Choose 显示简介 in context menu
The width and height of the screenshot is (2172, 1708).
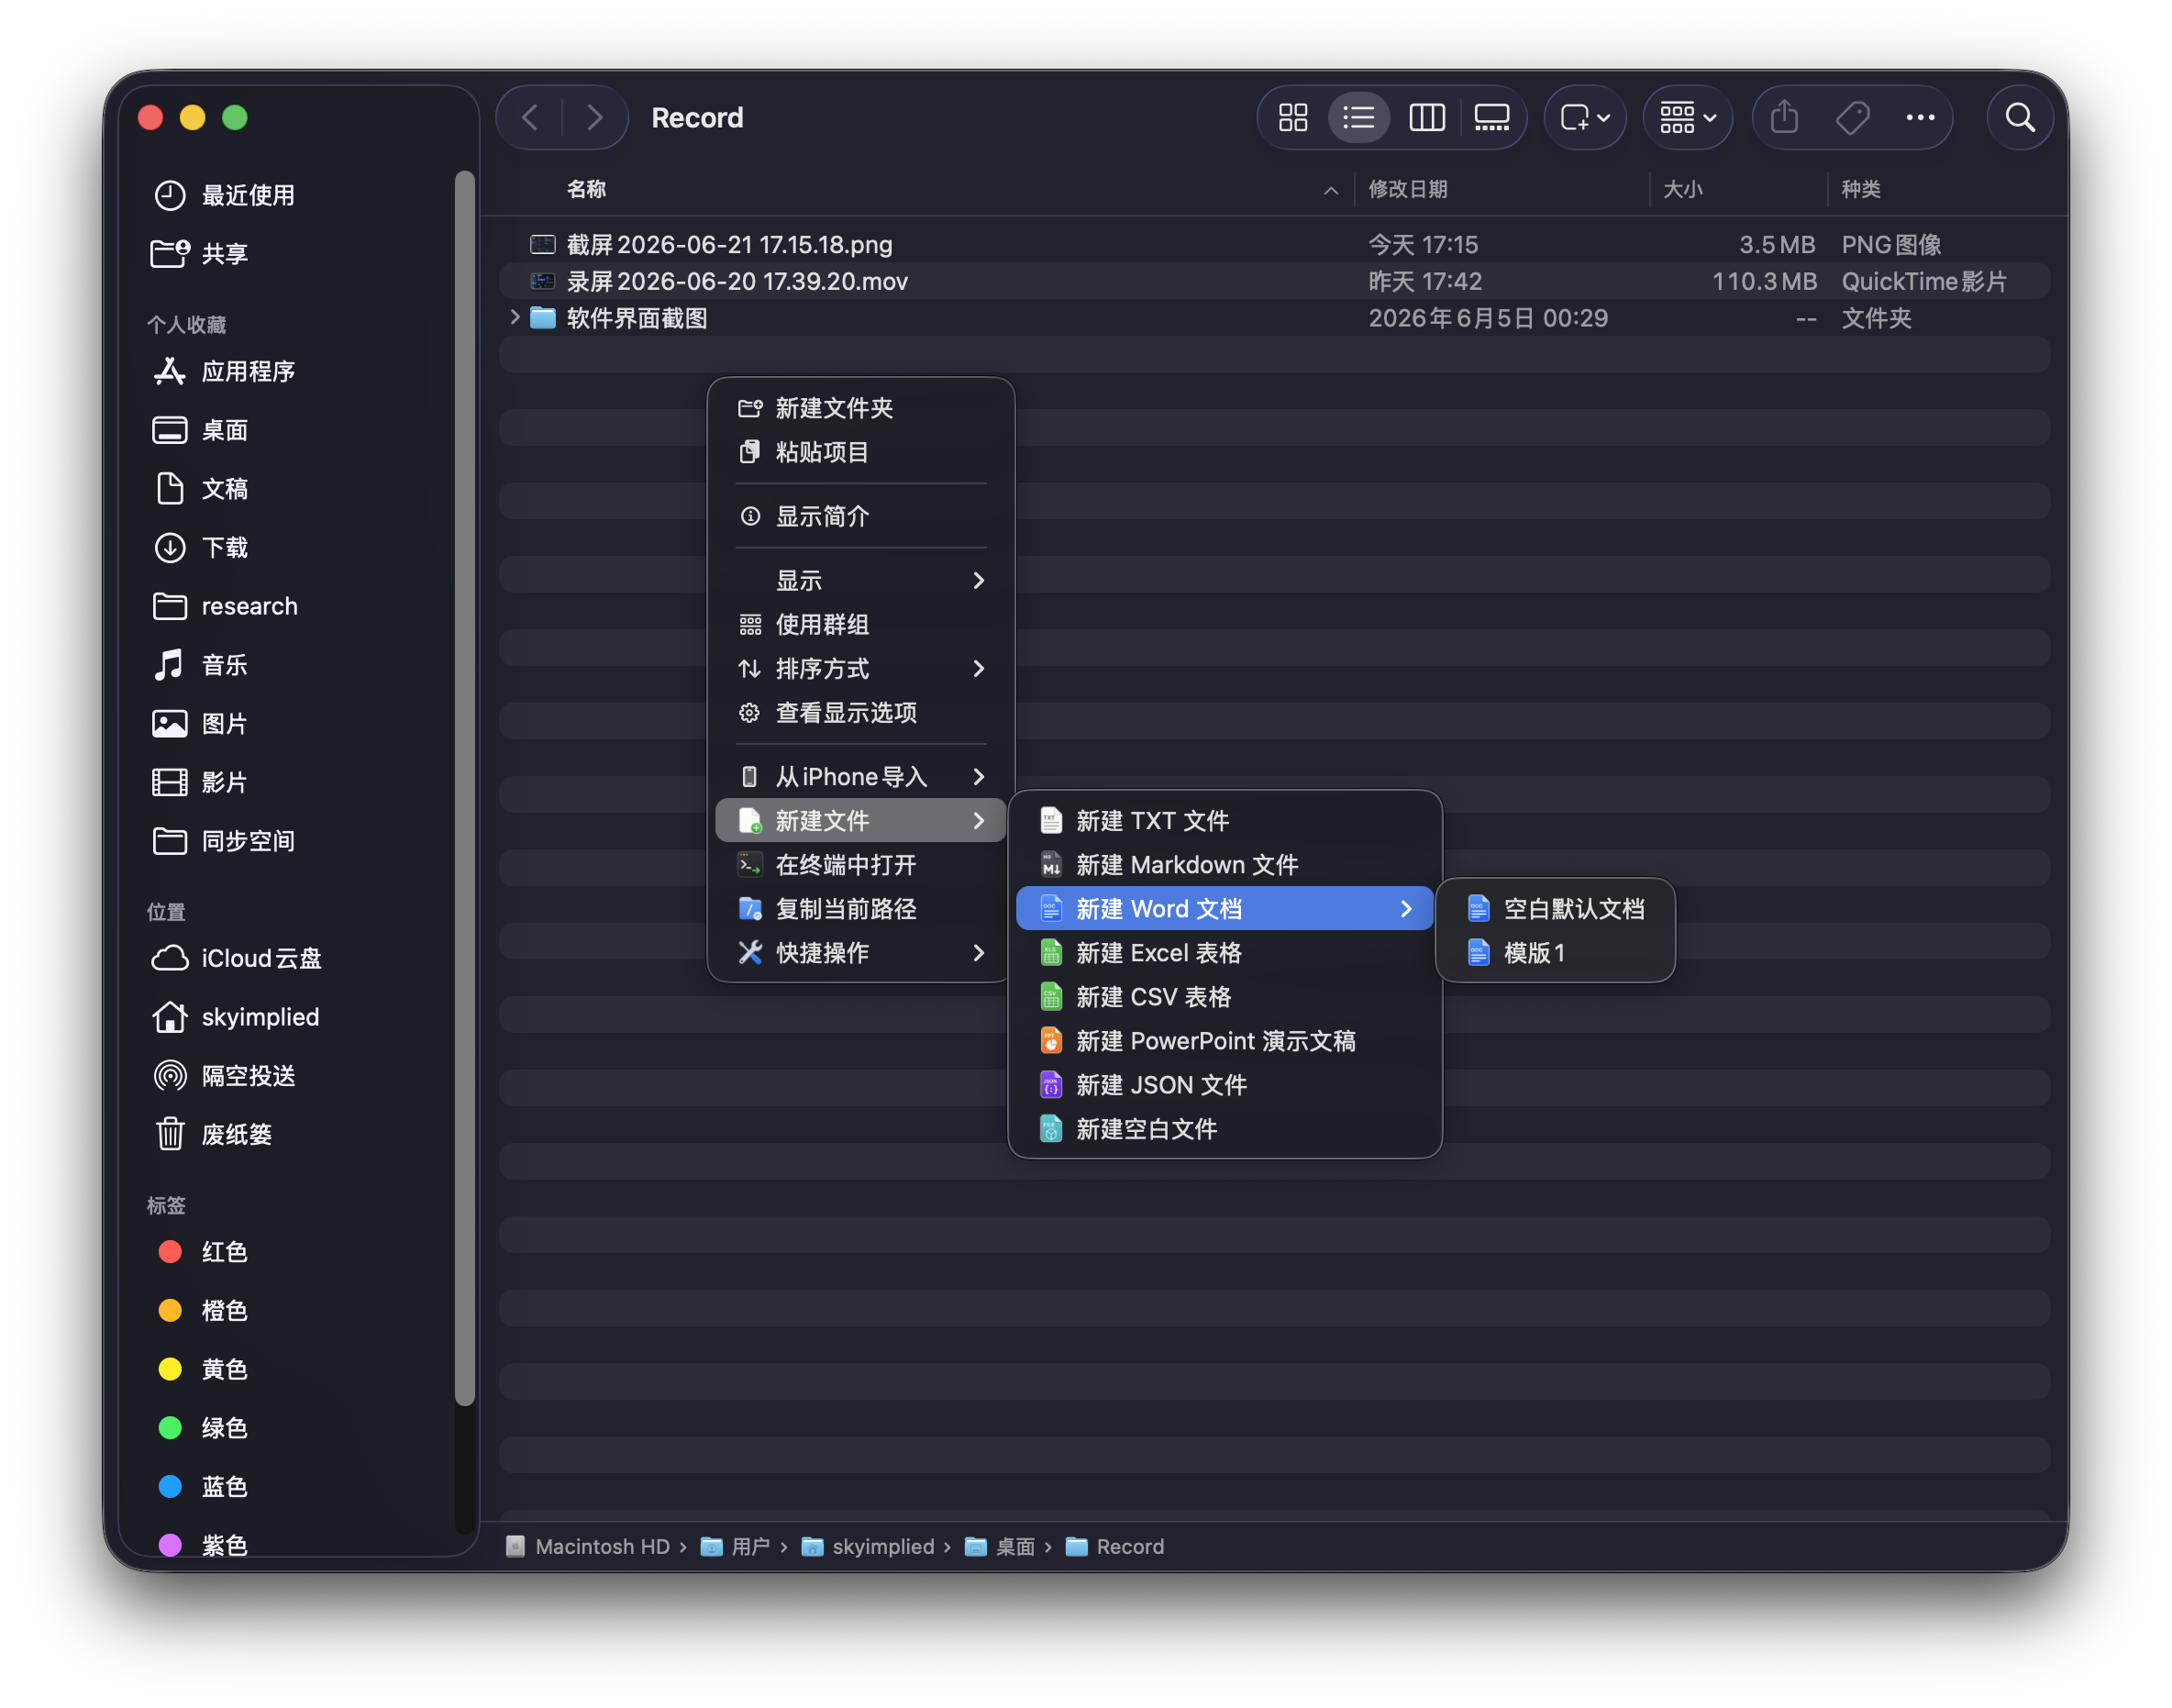pyautogui.click(x=861, y=516)
